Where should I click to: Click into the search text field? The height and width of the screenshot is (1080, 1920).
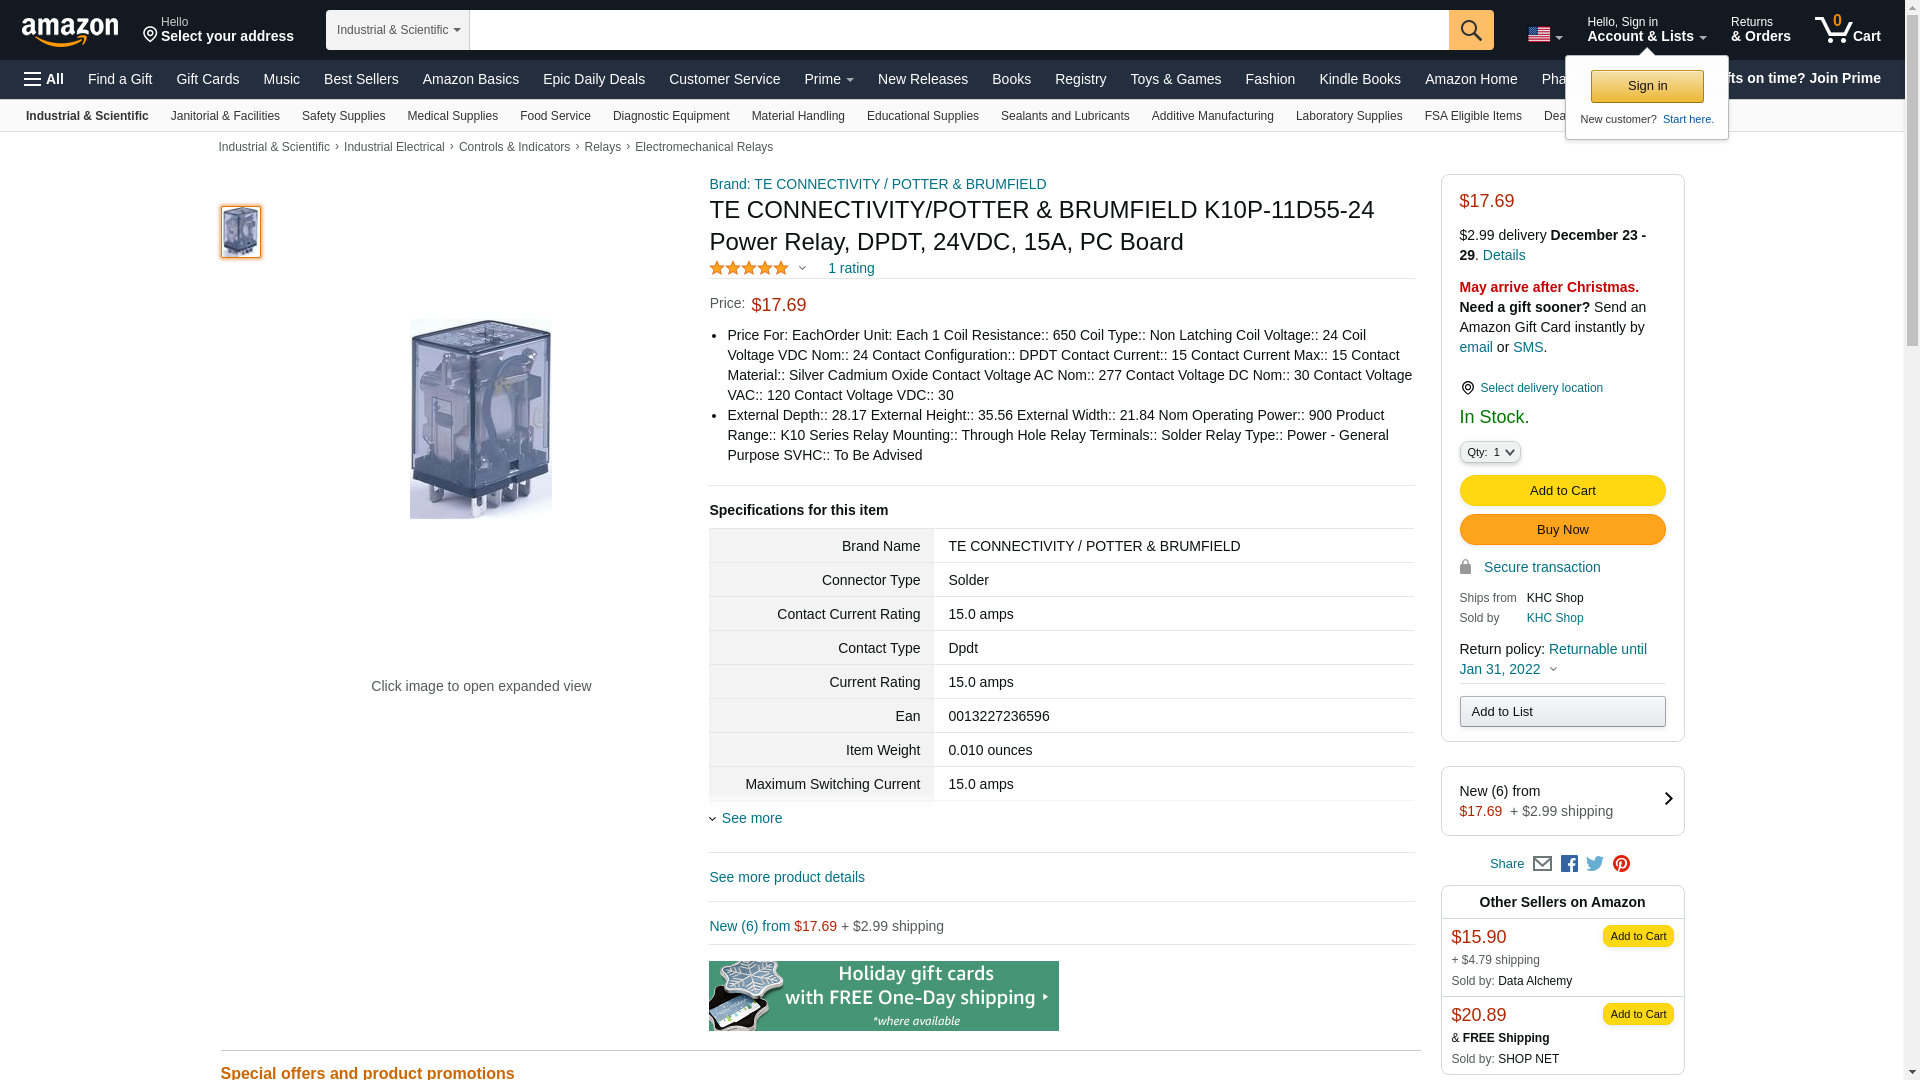click(959, 30)
